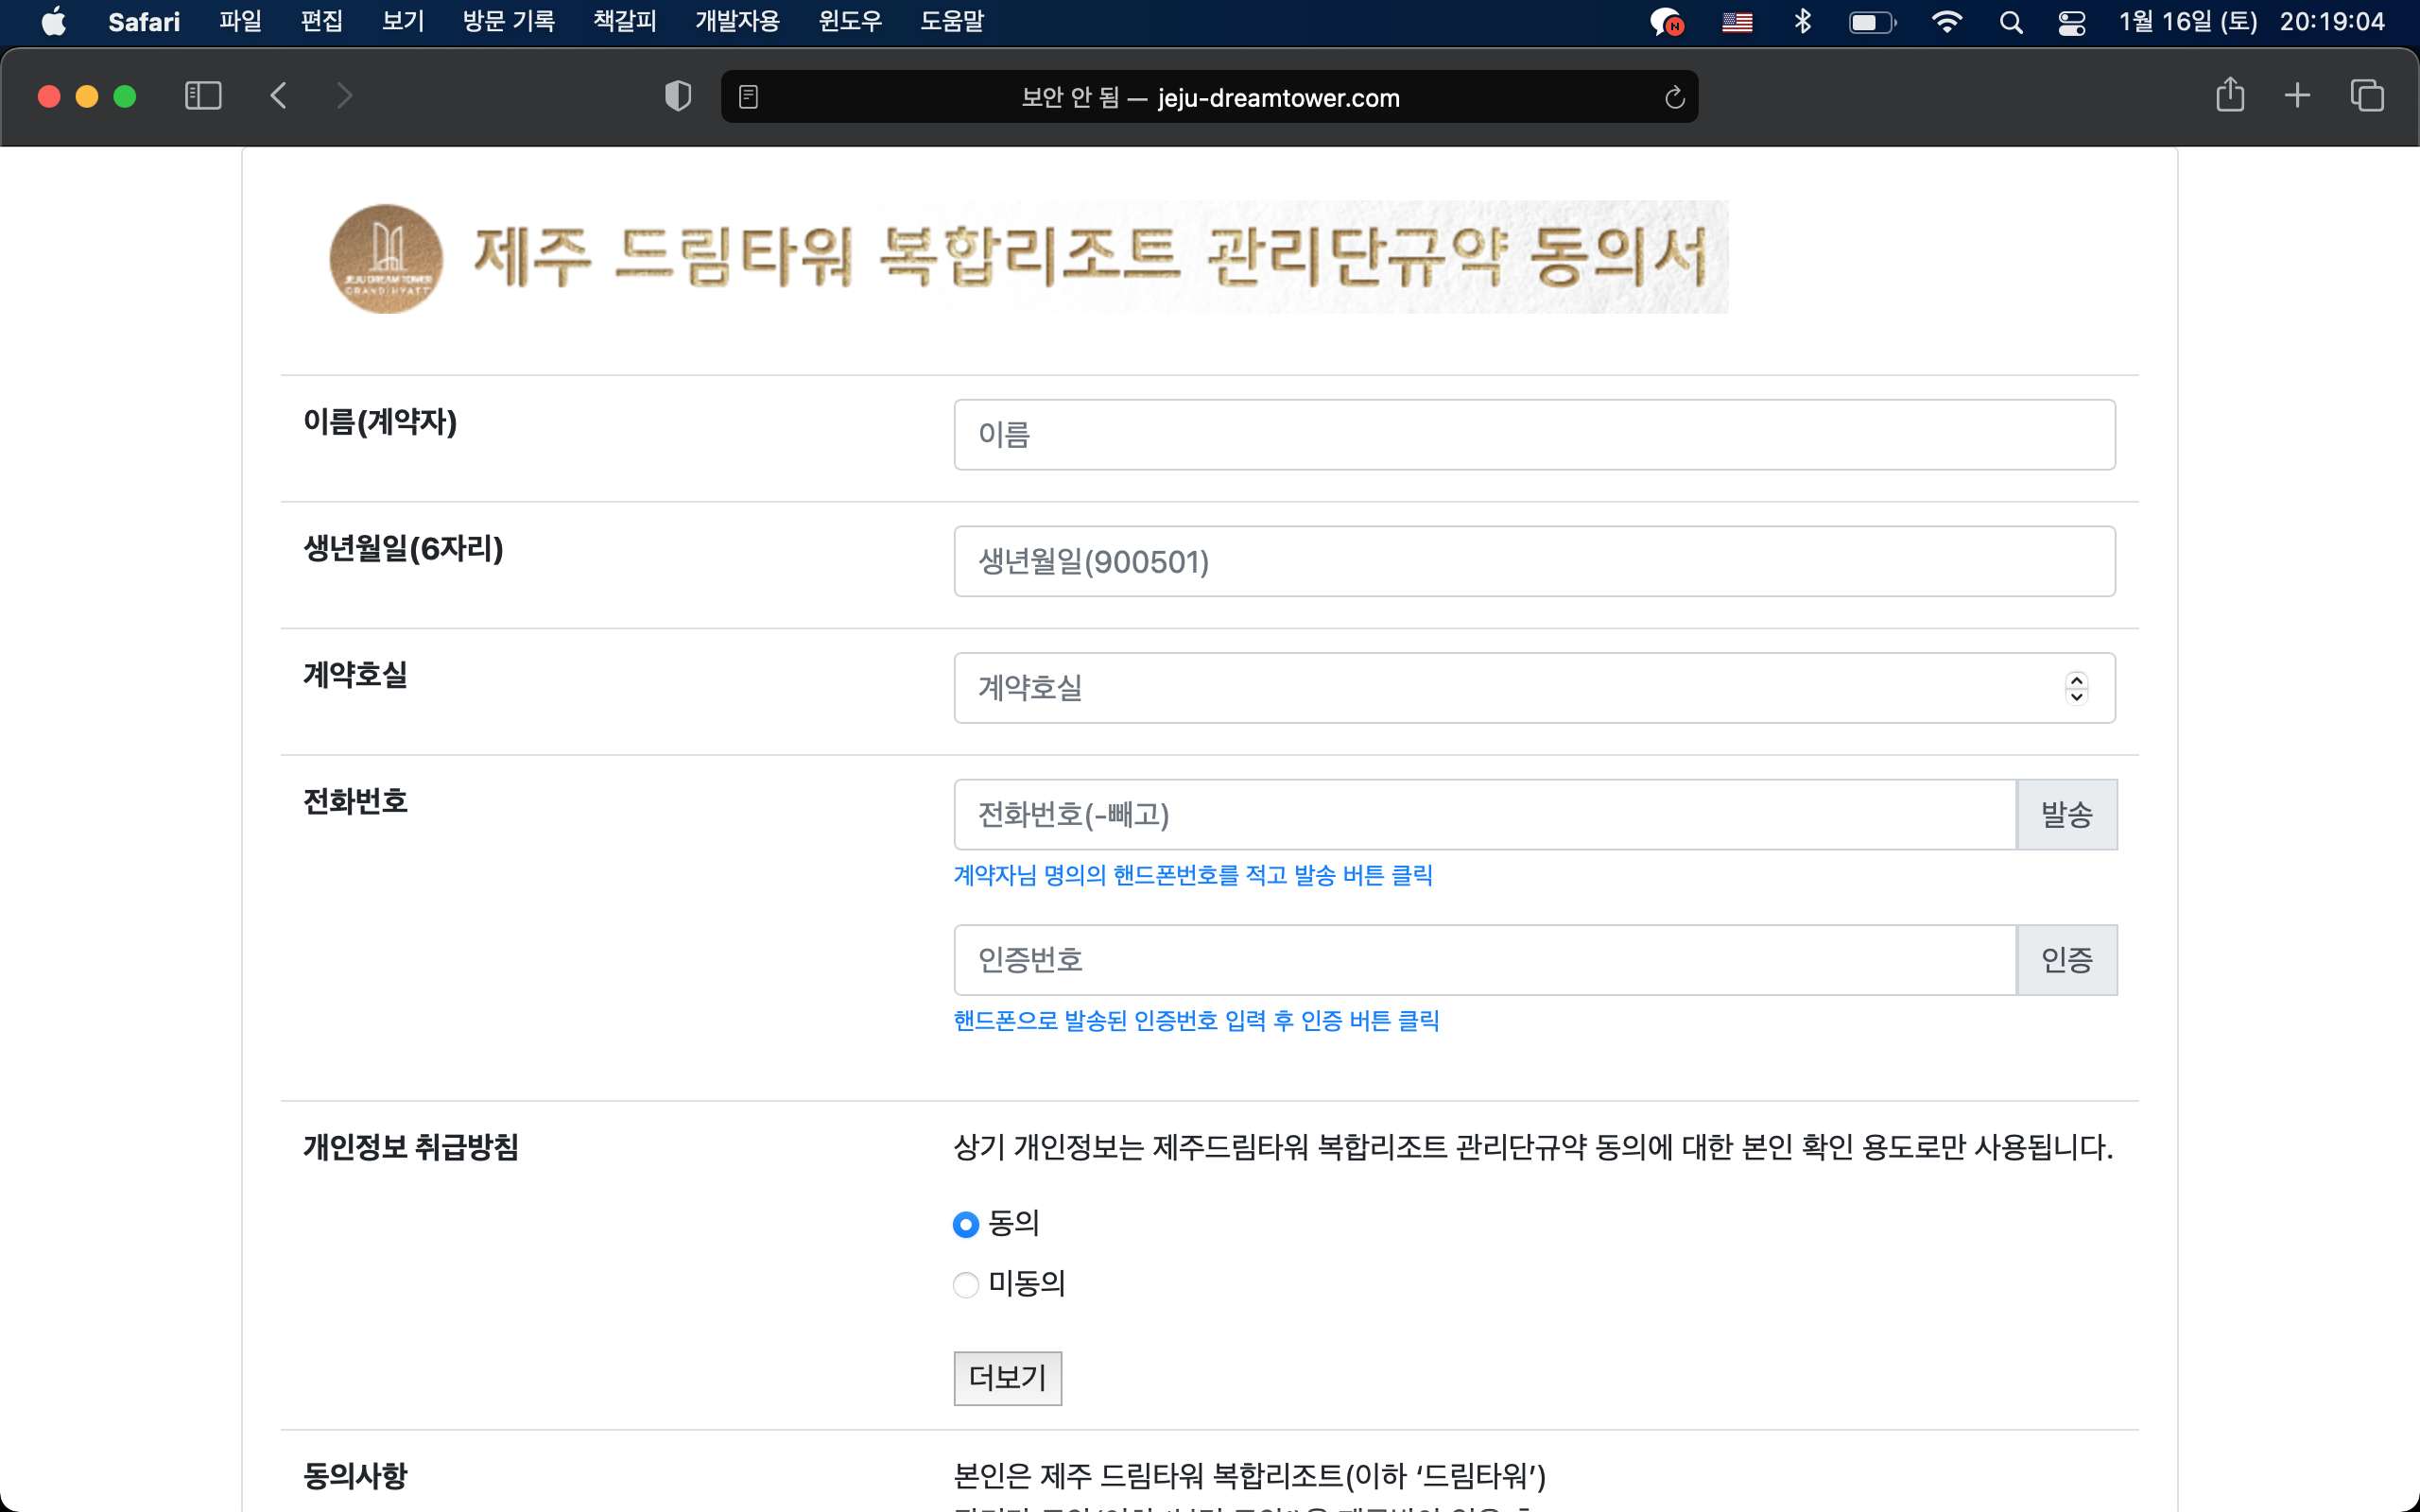This screenshot has width=2420, height=1512.
Task: Open the 윈도우 menu
Action: click(850, 21)
